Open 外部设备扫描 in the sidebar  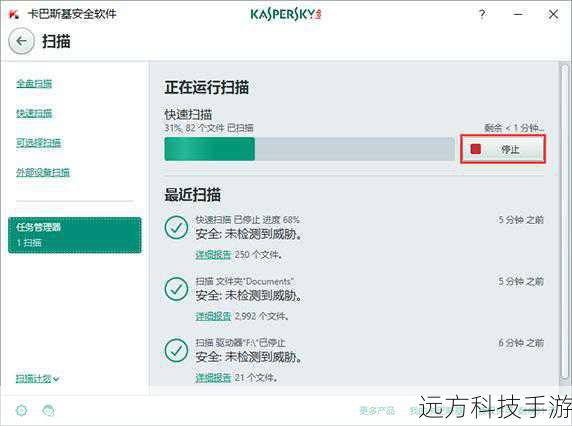[x=43, y=172]
